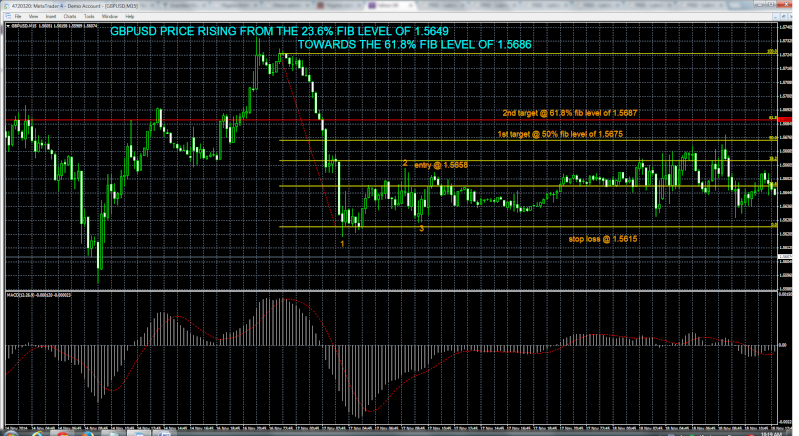This screenshot has width=799, height=436.
Task: Click the red MACD signal line
Action: 369,411
